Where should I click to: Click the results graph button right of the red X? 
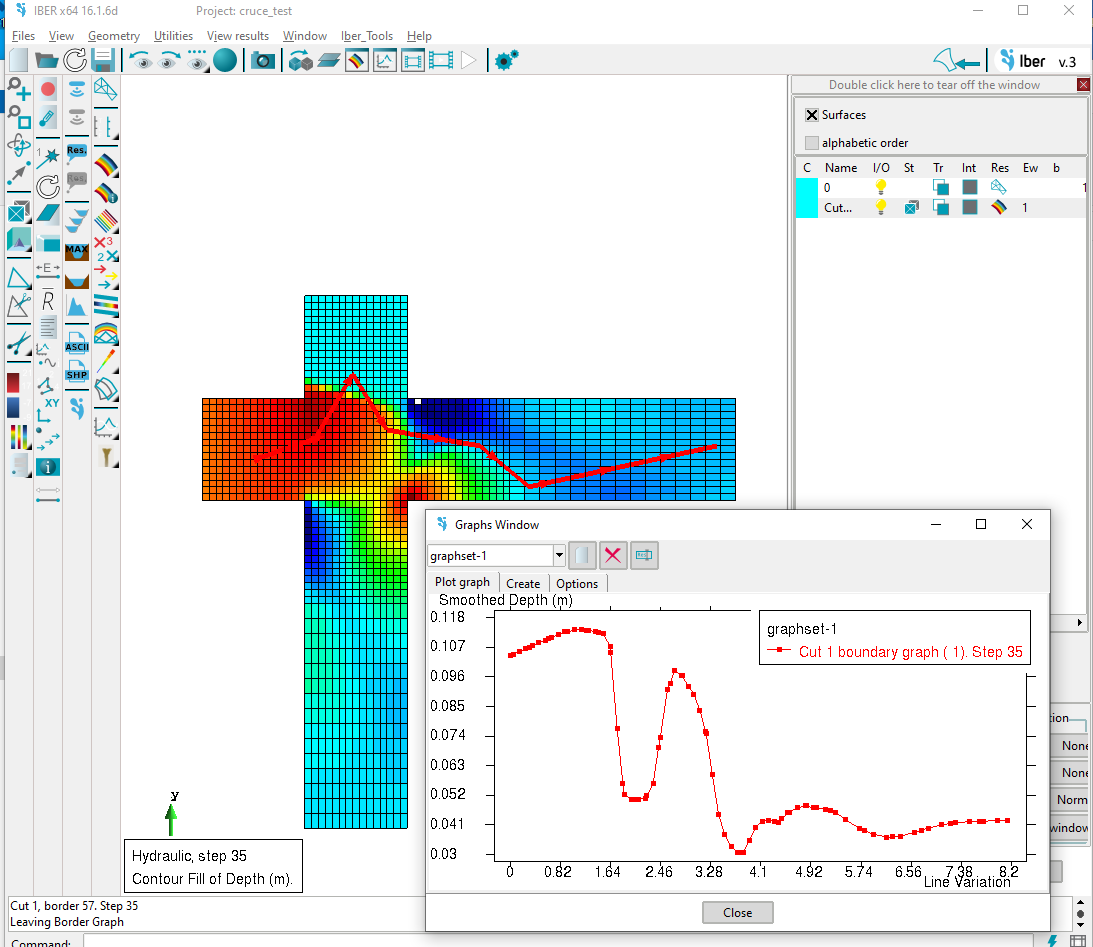644,555
